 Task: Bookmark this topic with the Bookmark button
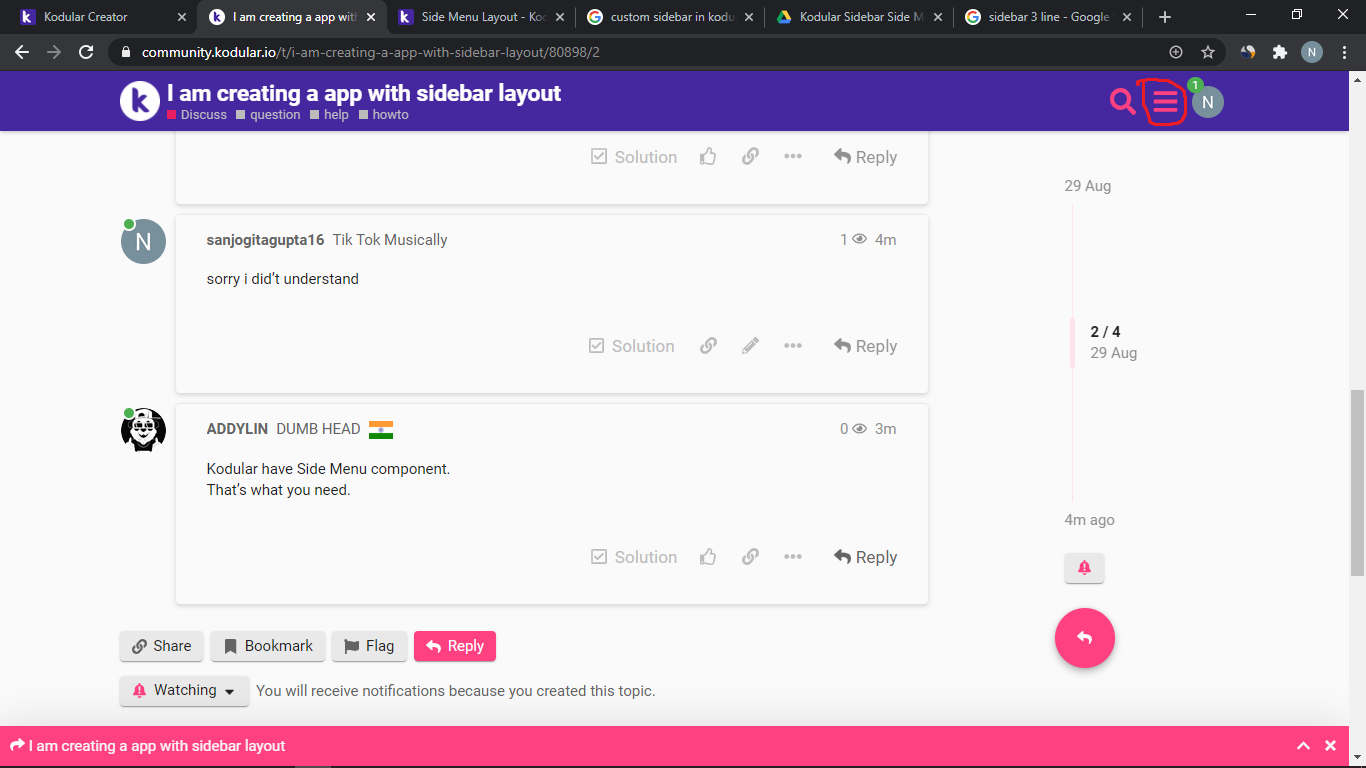[267, 646]
